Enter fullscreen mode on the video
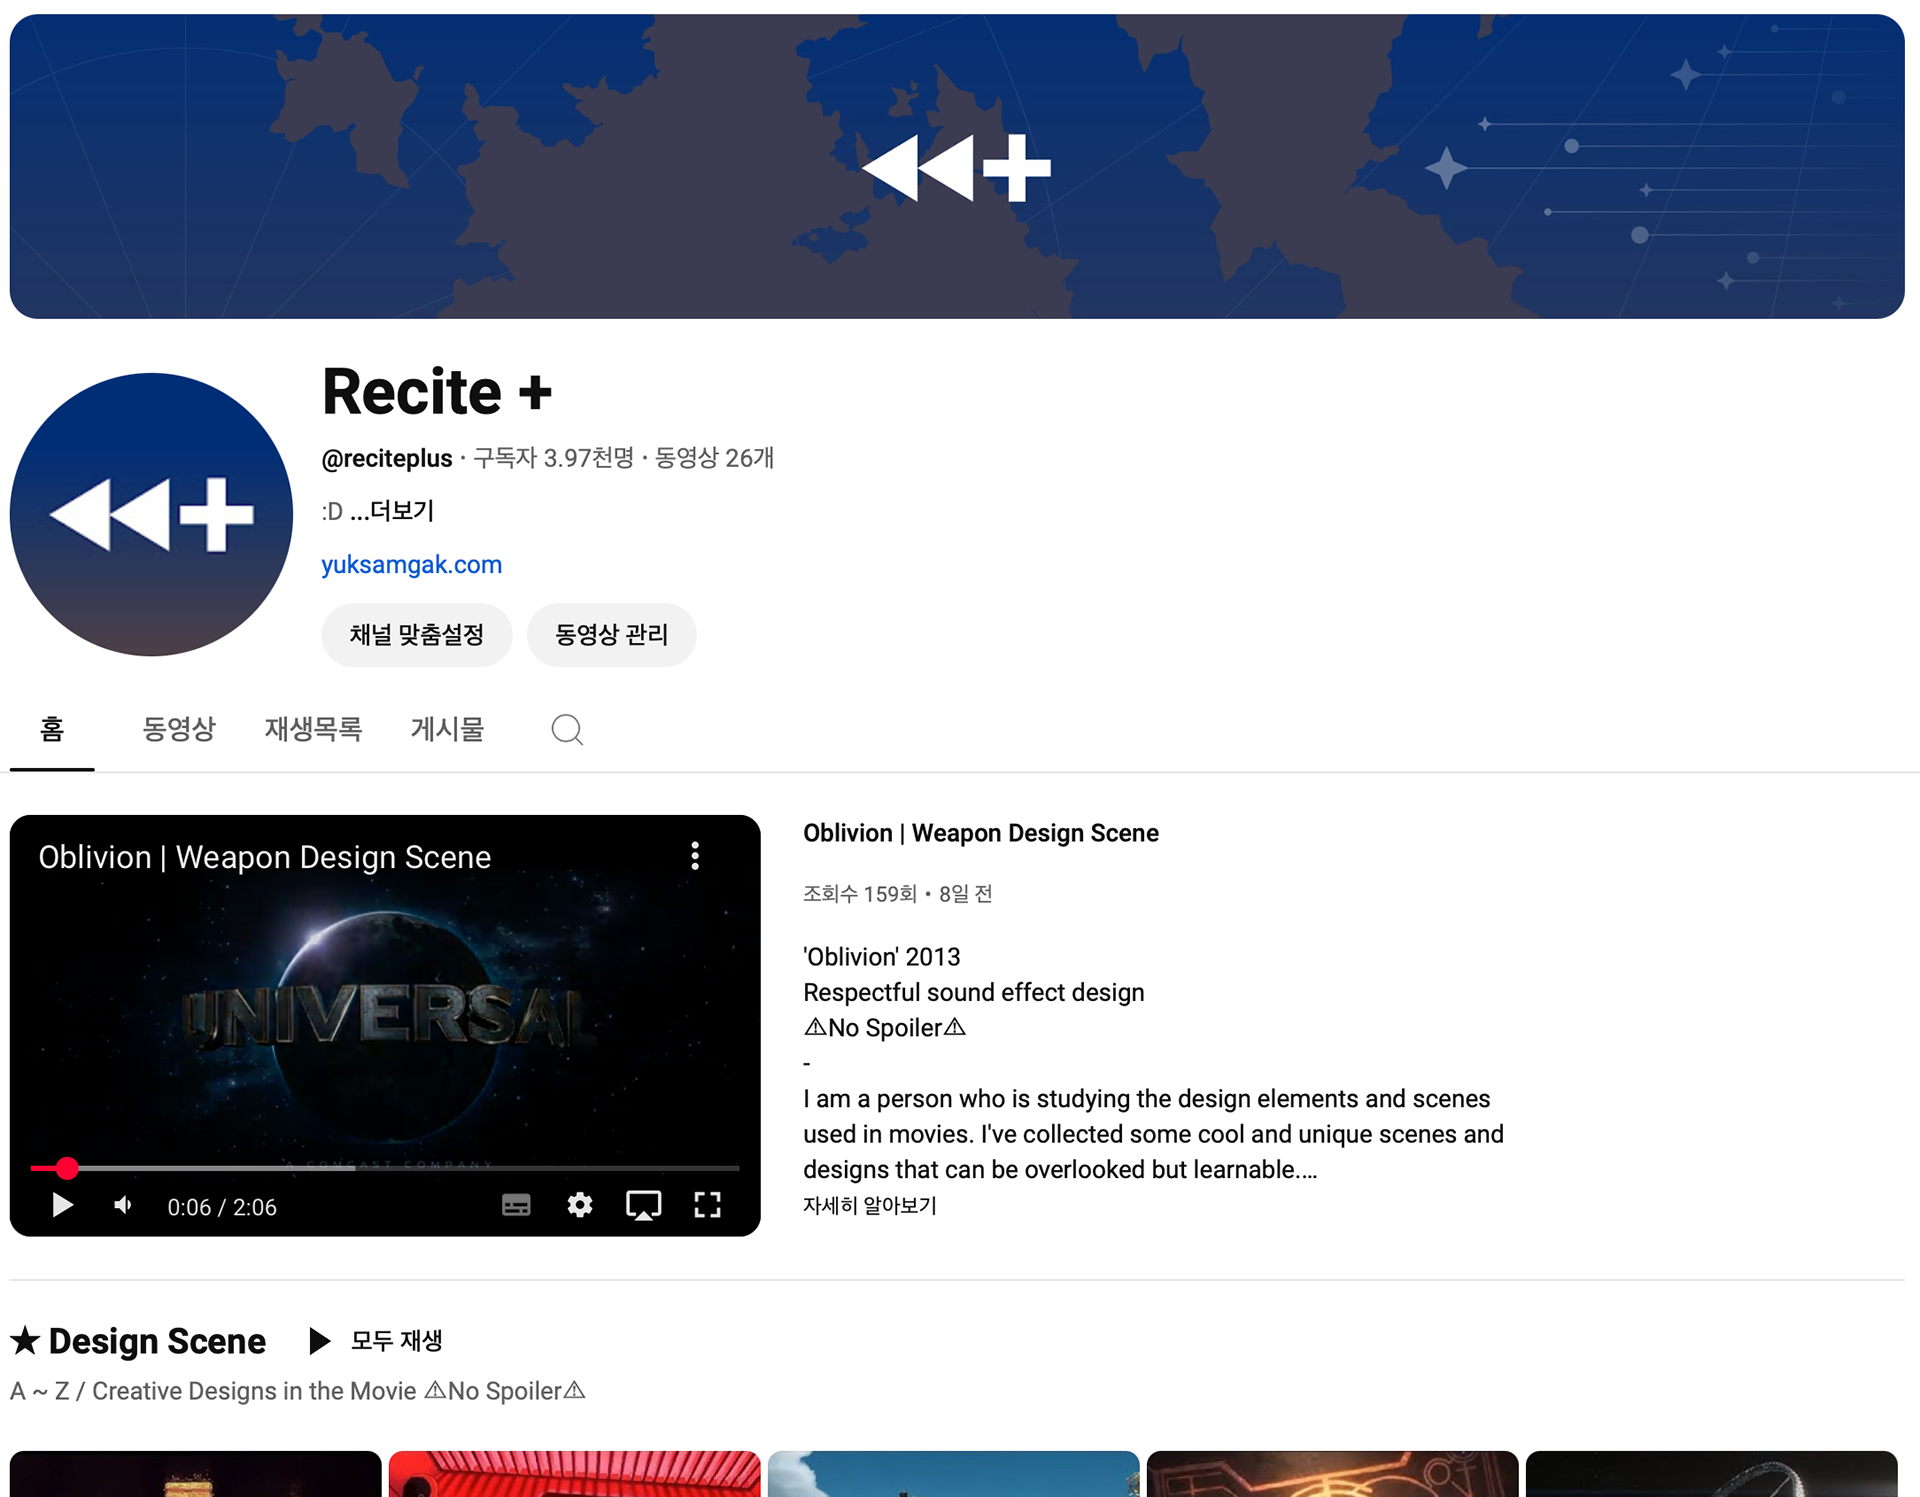The image size is (1920, 1497). [x=707, y=1205]
